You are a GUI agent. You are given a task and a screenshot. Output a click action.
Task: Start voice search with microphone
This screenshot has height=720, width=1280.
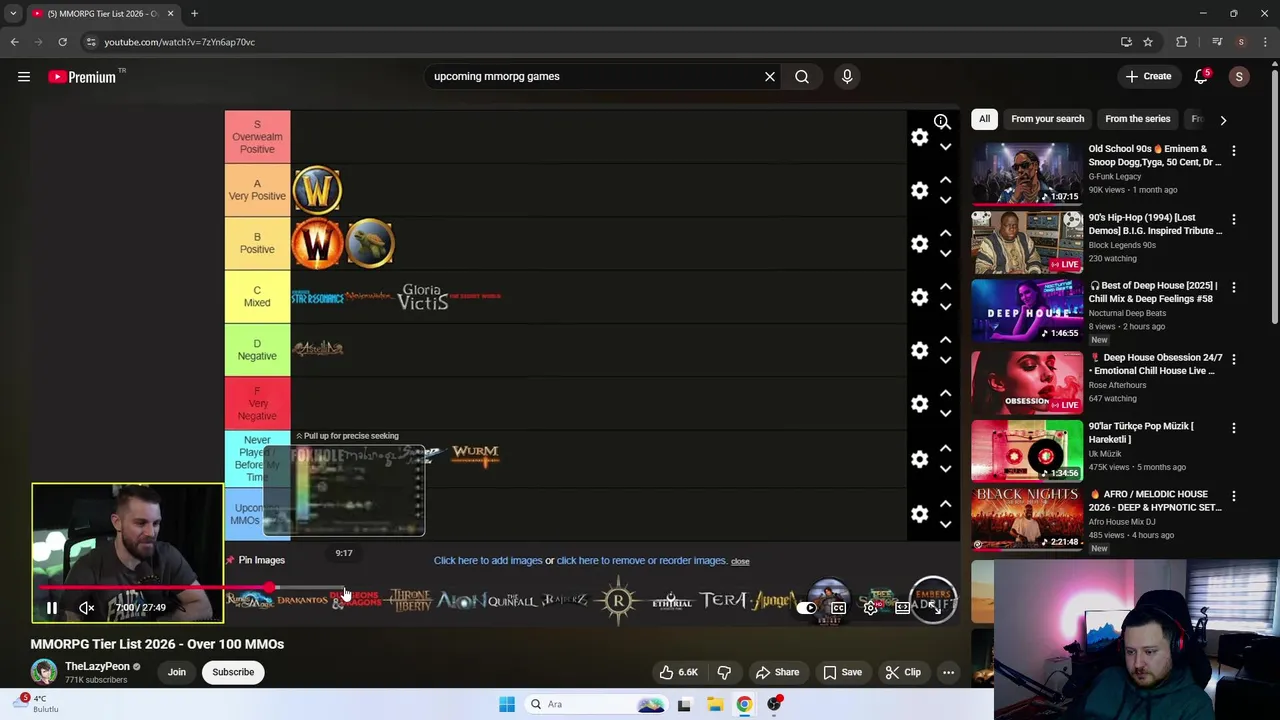click(847, 76)
